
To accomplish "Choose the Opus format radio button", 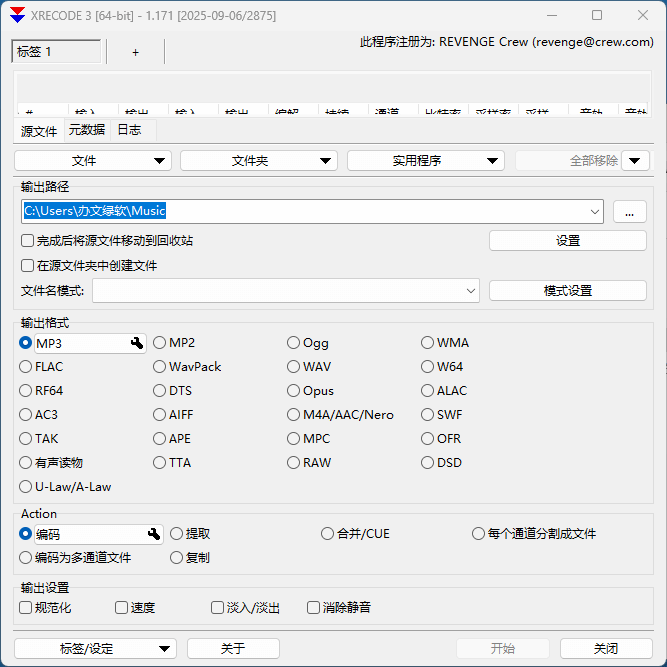I will coord(294,391).
